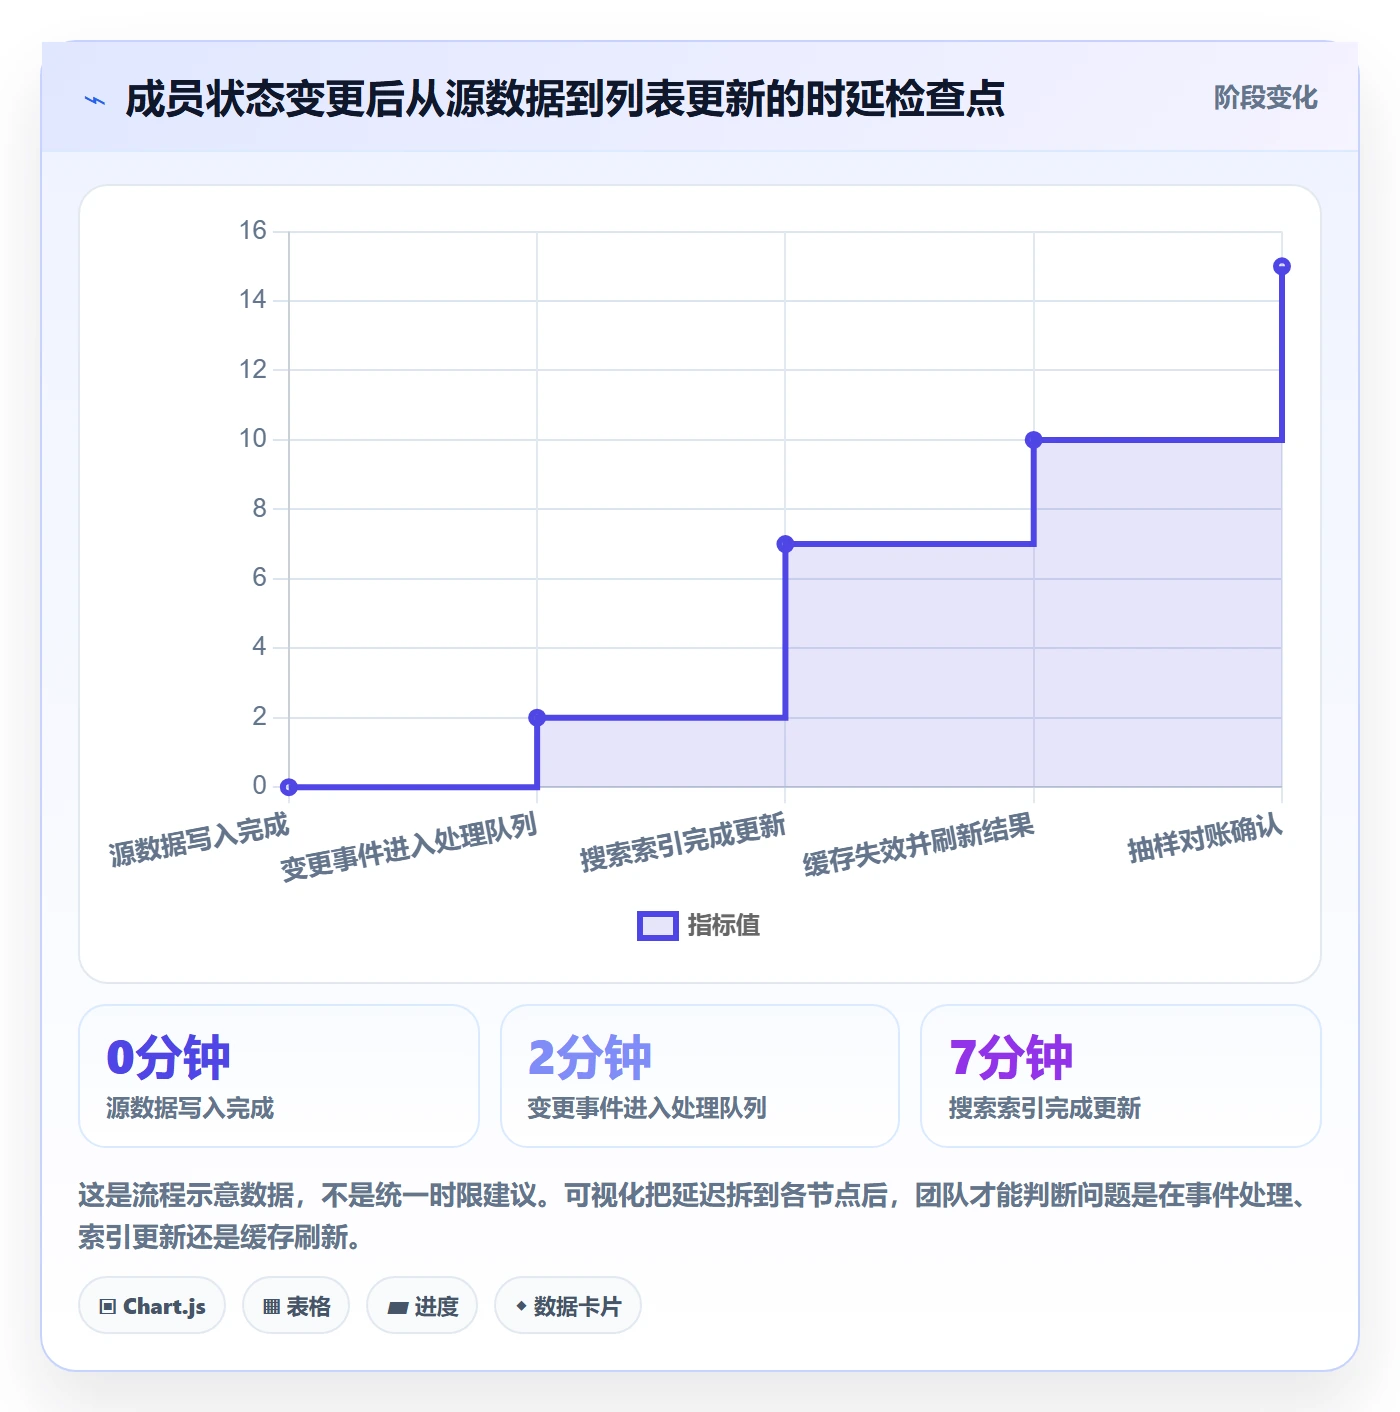Click the y-axis value 10

pos(253,439)
